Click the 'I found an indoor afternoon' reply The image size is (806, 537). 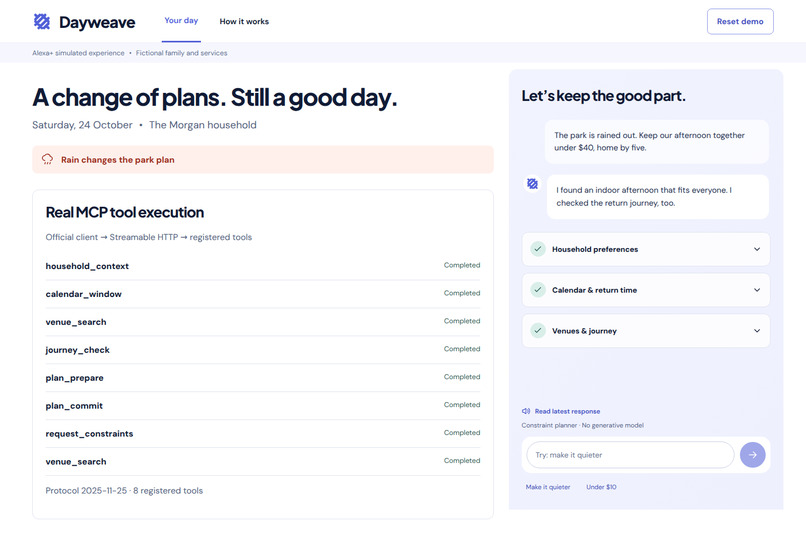pyautogui.click(x=658, y=196)
